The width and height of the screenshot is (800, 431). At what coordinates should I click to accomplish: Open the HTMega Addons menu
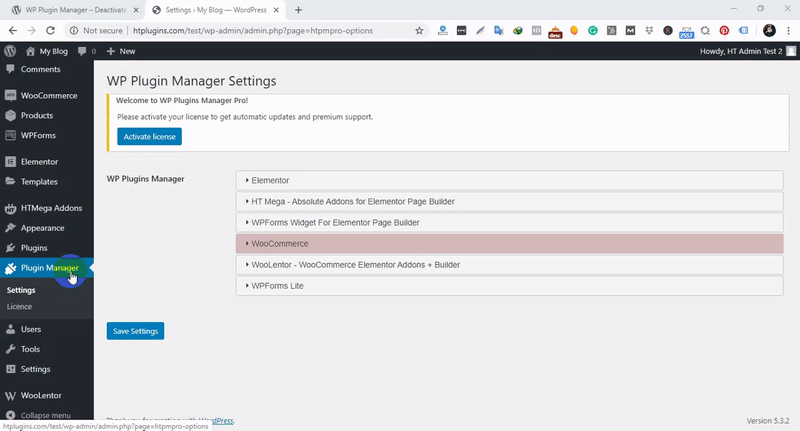click(50, 208)
